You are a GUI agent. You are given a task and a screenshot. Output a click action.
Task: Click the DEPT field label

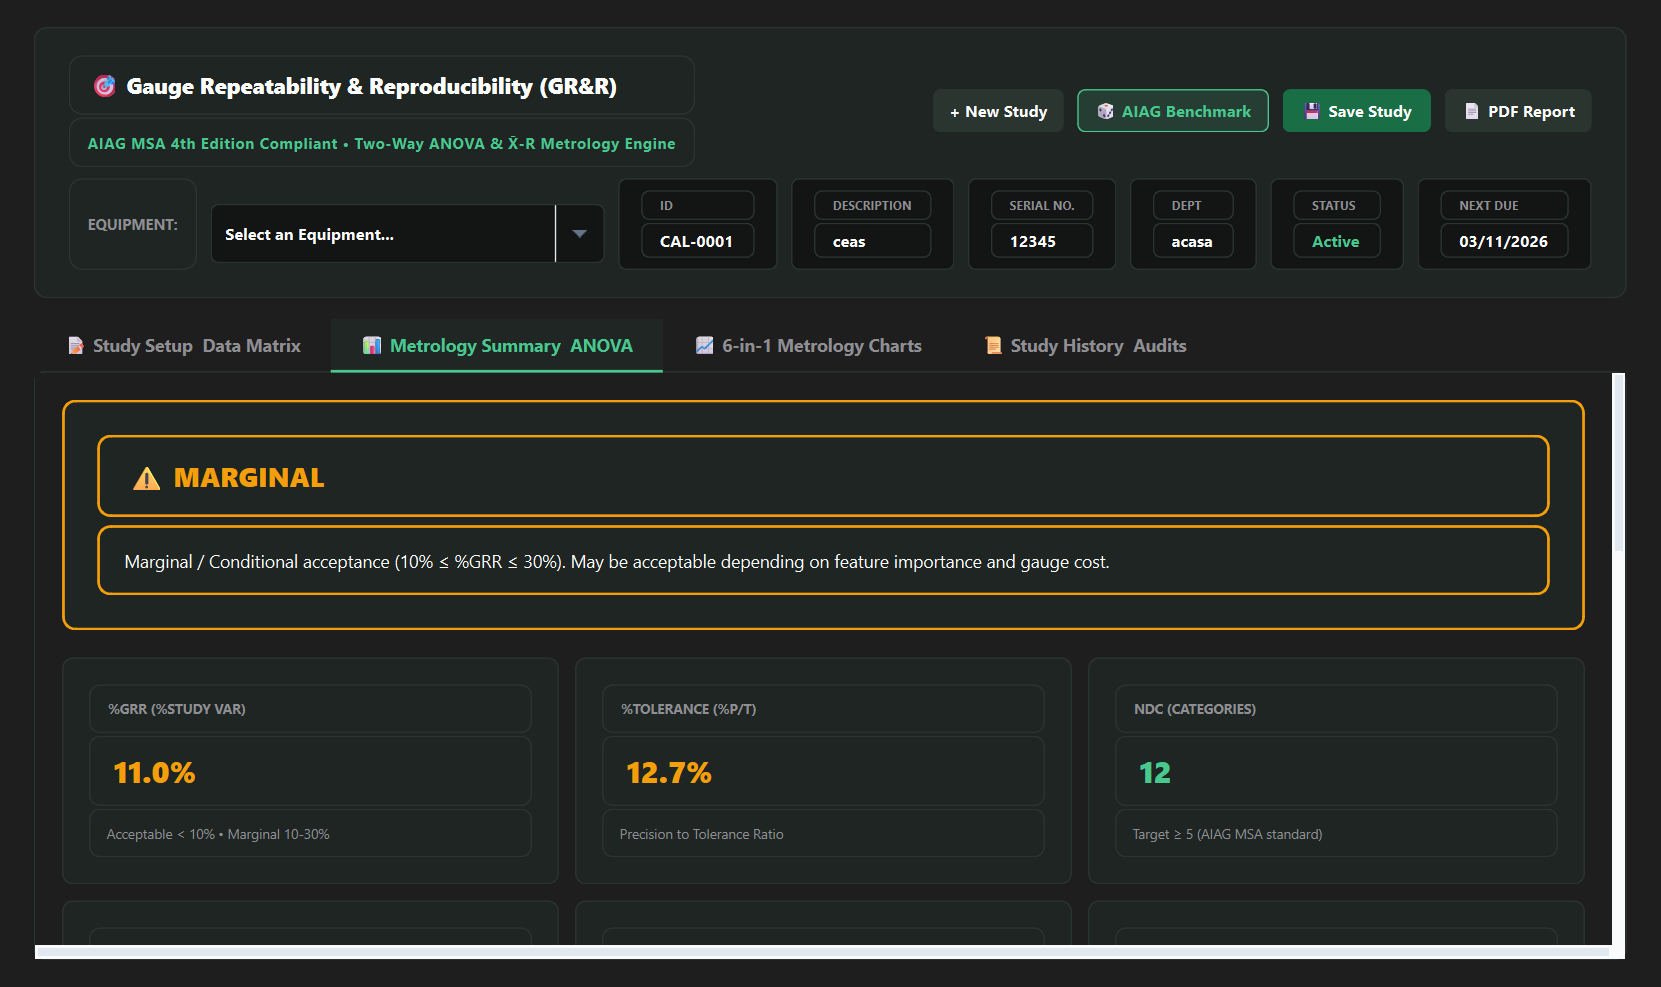click(x=1187, y=205)
